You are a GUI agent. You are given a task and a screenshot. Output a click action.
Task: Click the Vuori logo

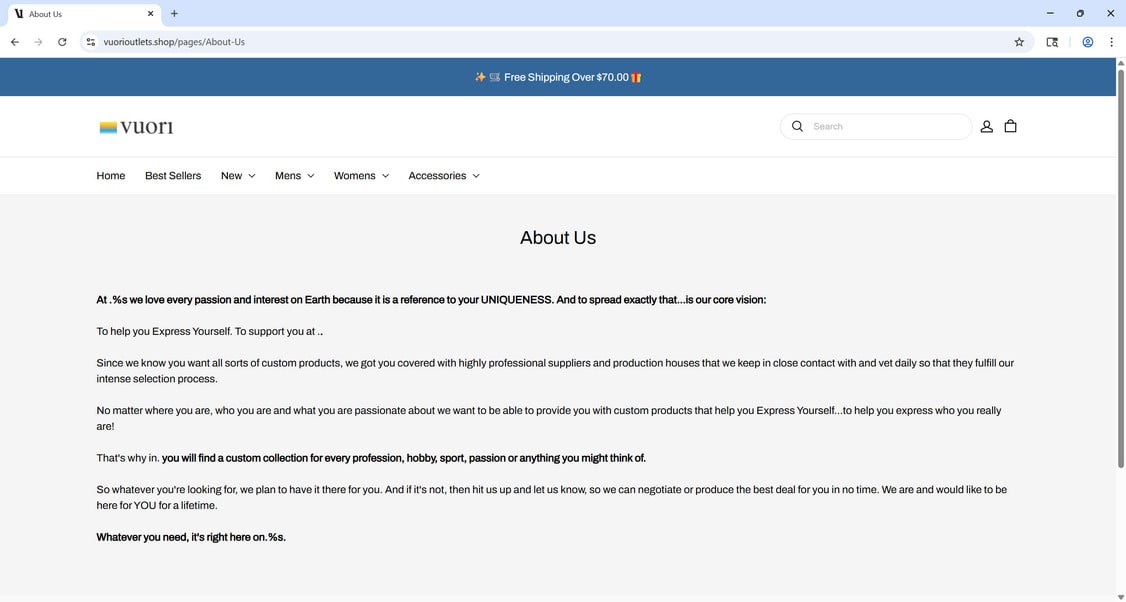(x=136, y=127)
